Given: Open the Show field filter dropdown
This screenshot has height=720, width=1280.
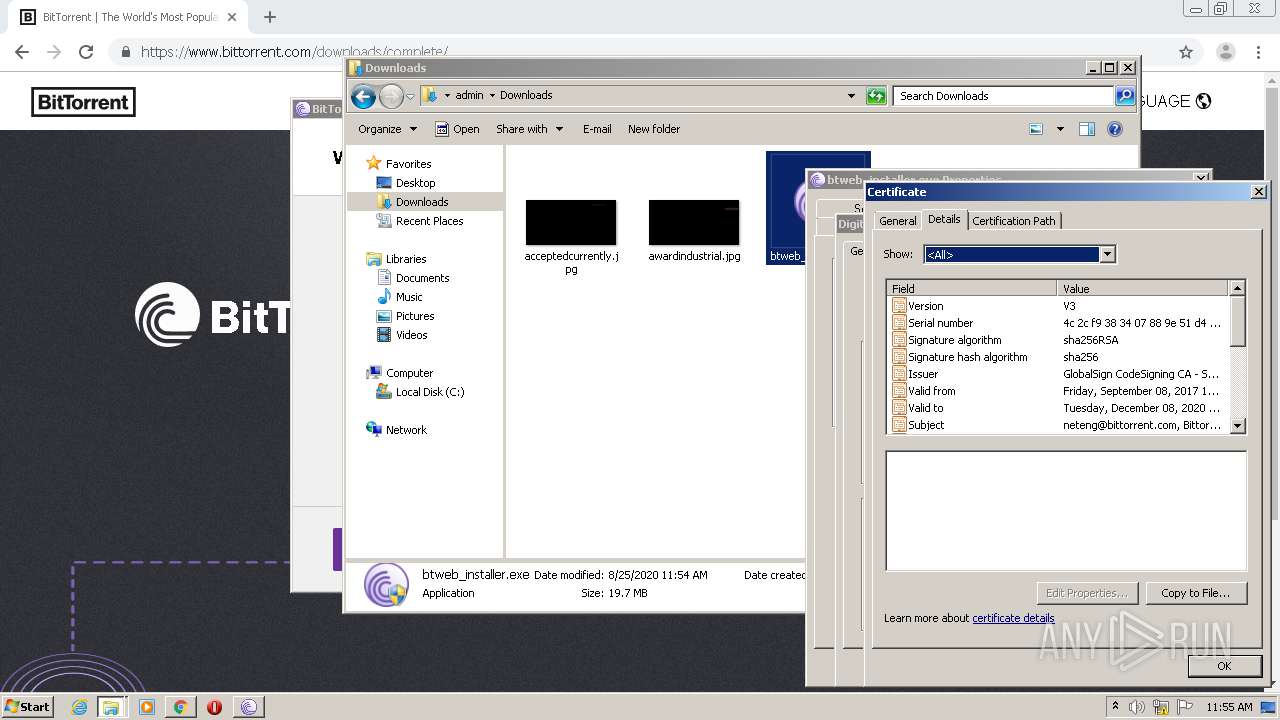Looking at the screenshot, I should pos(1107,255).
